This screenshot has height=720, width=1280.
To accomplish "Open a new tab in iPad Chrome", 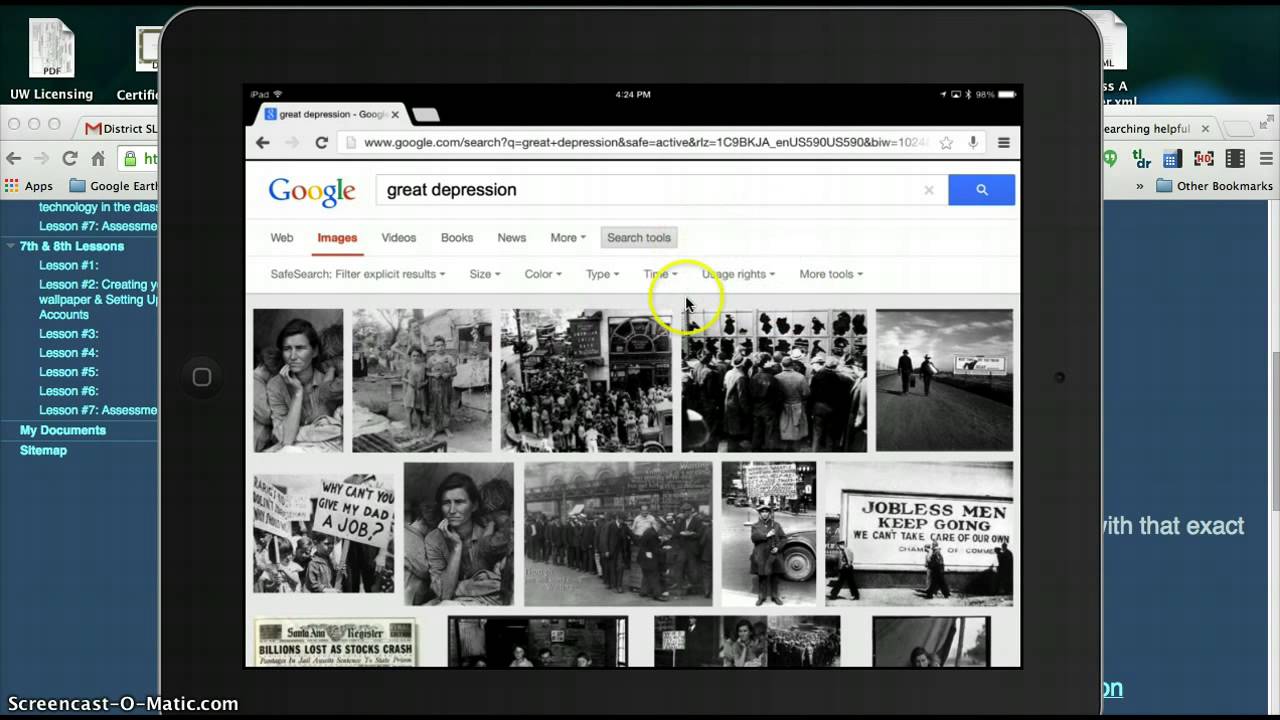I will click(425, 115).
